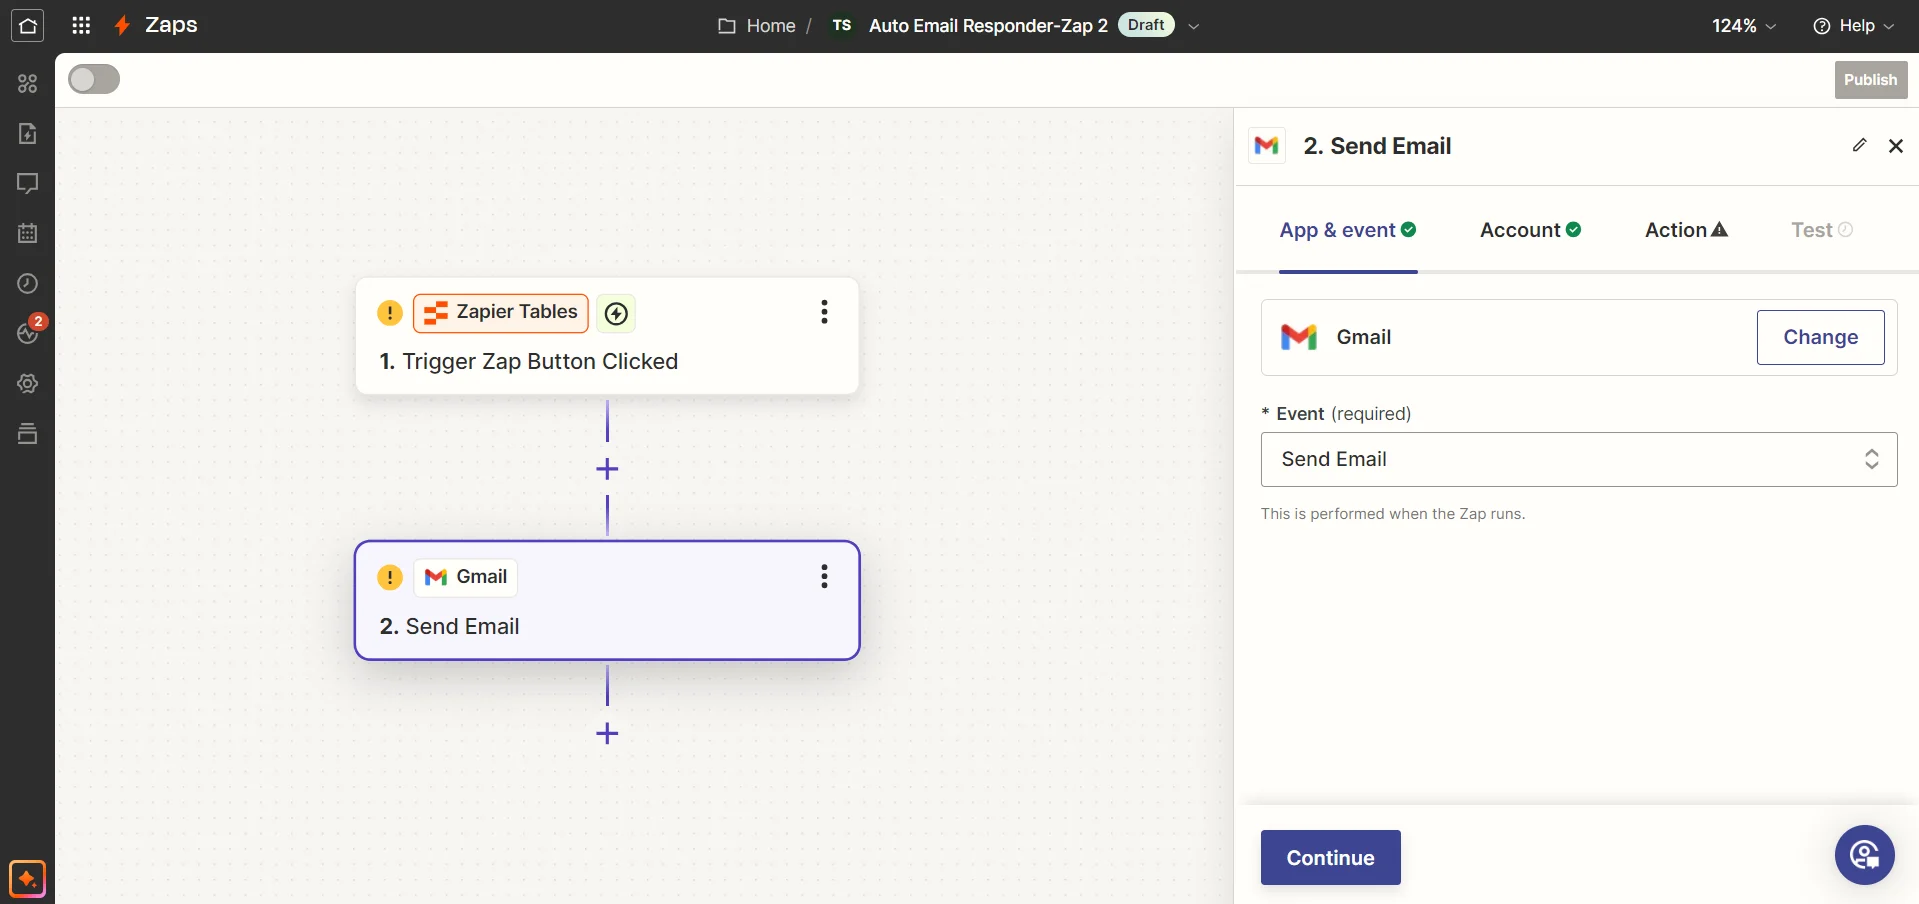Add a step between trigger and Gmail
Screen dimensions: 1919x904
click(607, 469)
